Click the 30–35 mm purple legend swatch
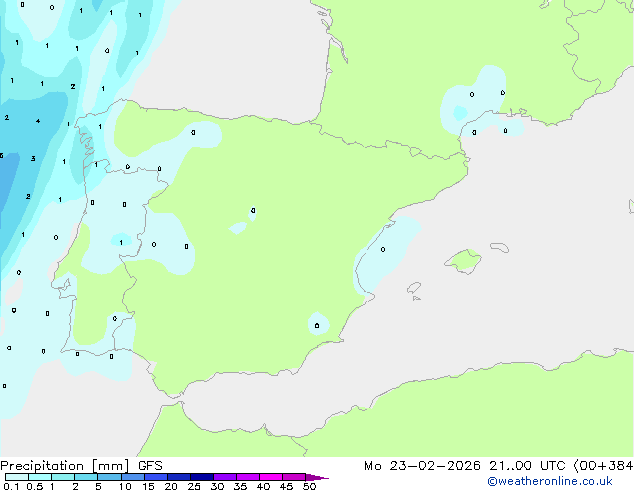Image resolution: width=634 pixels, height=490 pixels. (x=224, y=477)
